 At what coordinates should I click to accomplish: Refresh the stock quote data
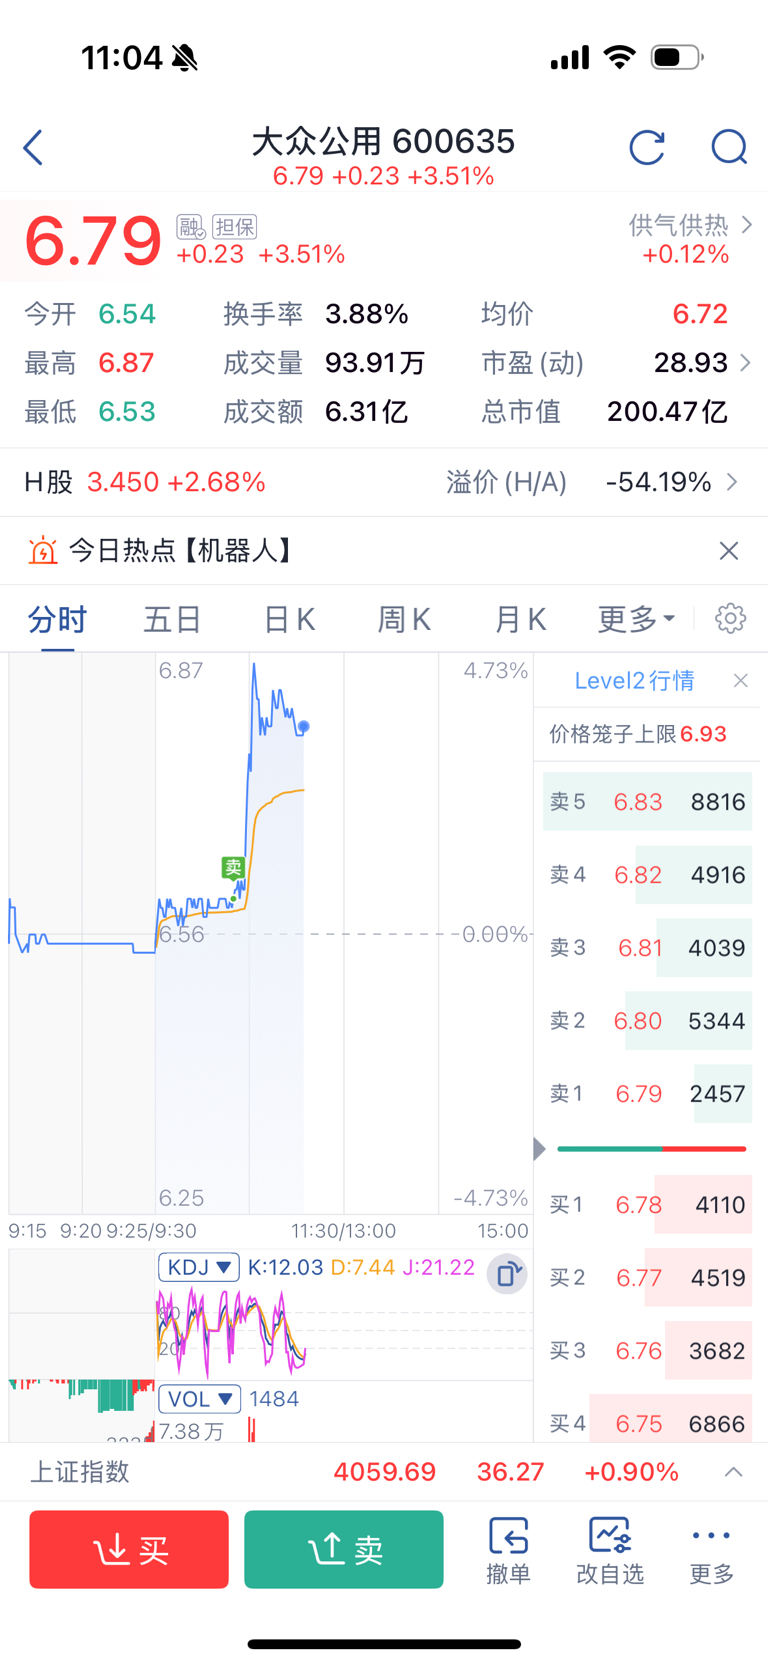[647, 147]
